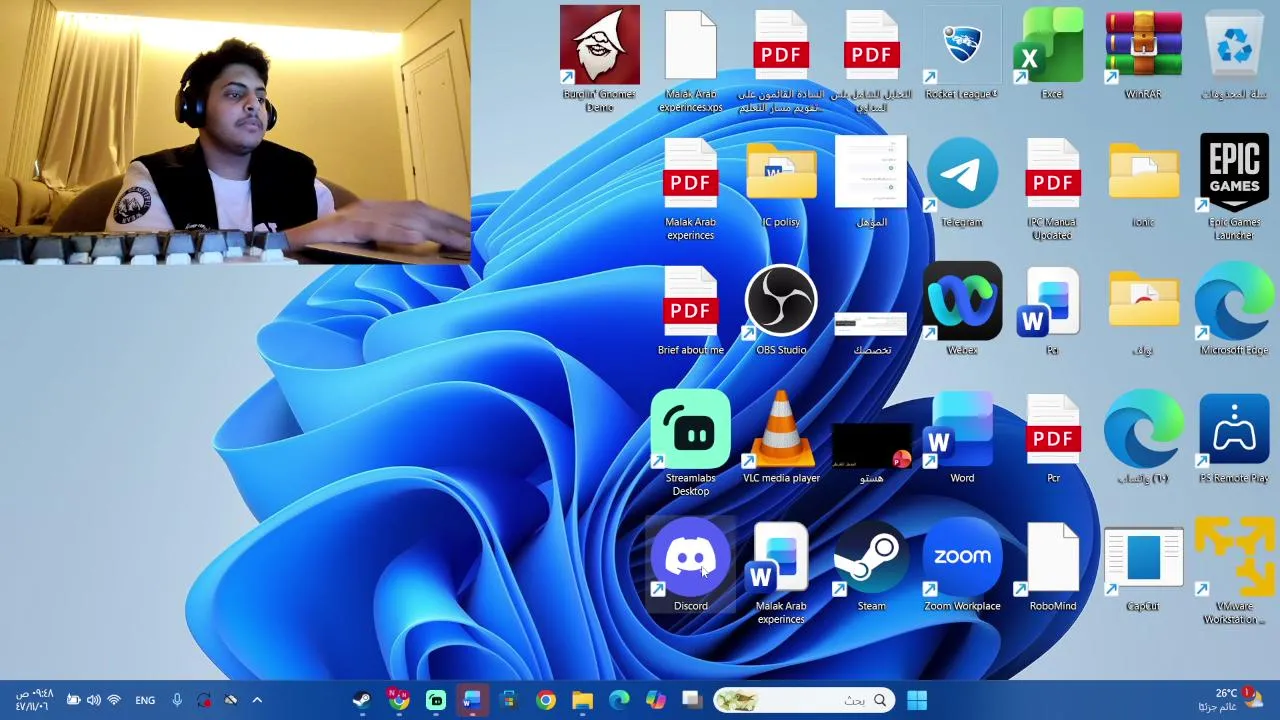Open File Explorer in the taskbar
1280x720 pixels.
[x=583, y=700]
